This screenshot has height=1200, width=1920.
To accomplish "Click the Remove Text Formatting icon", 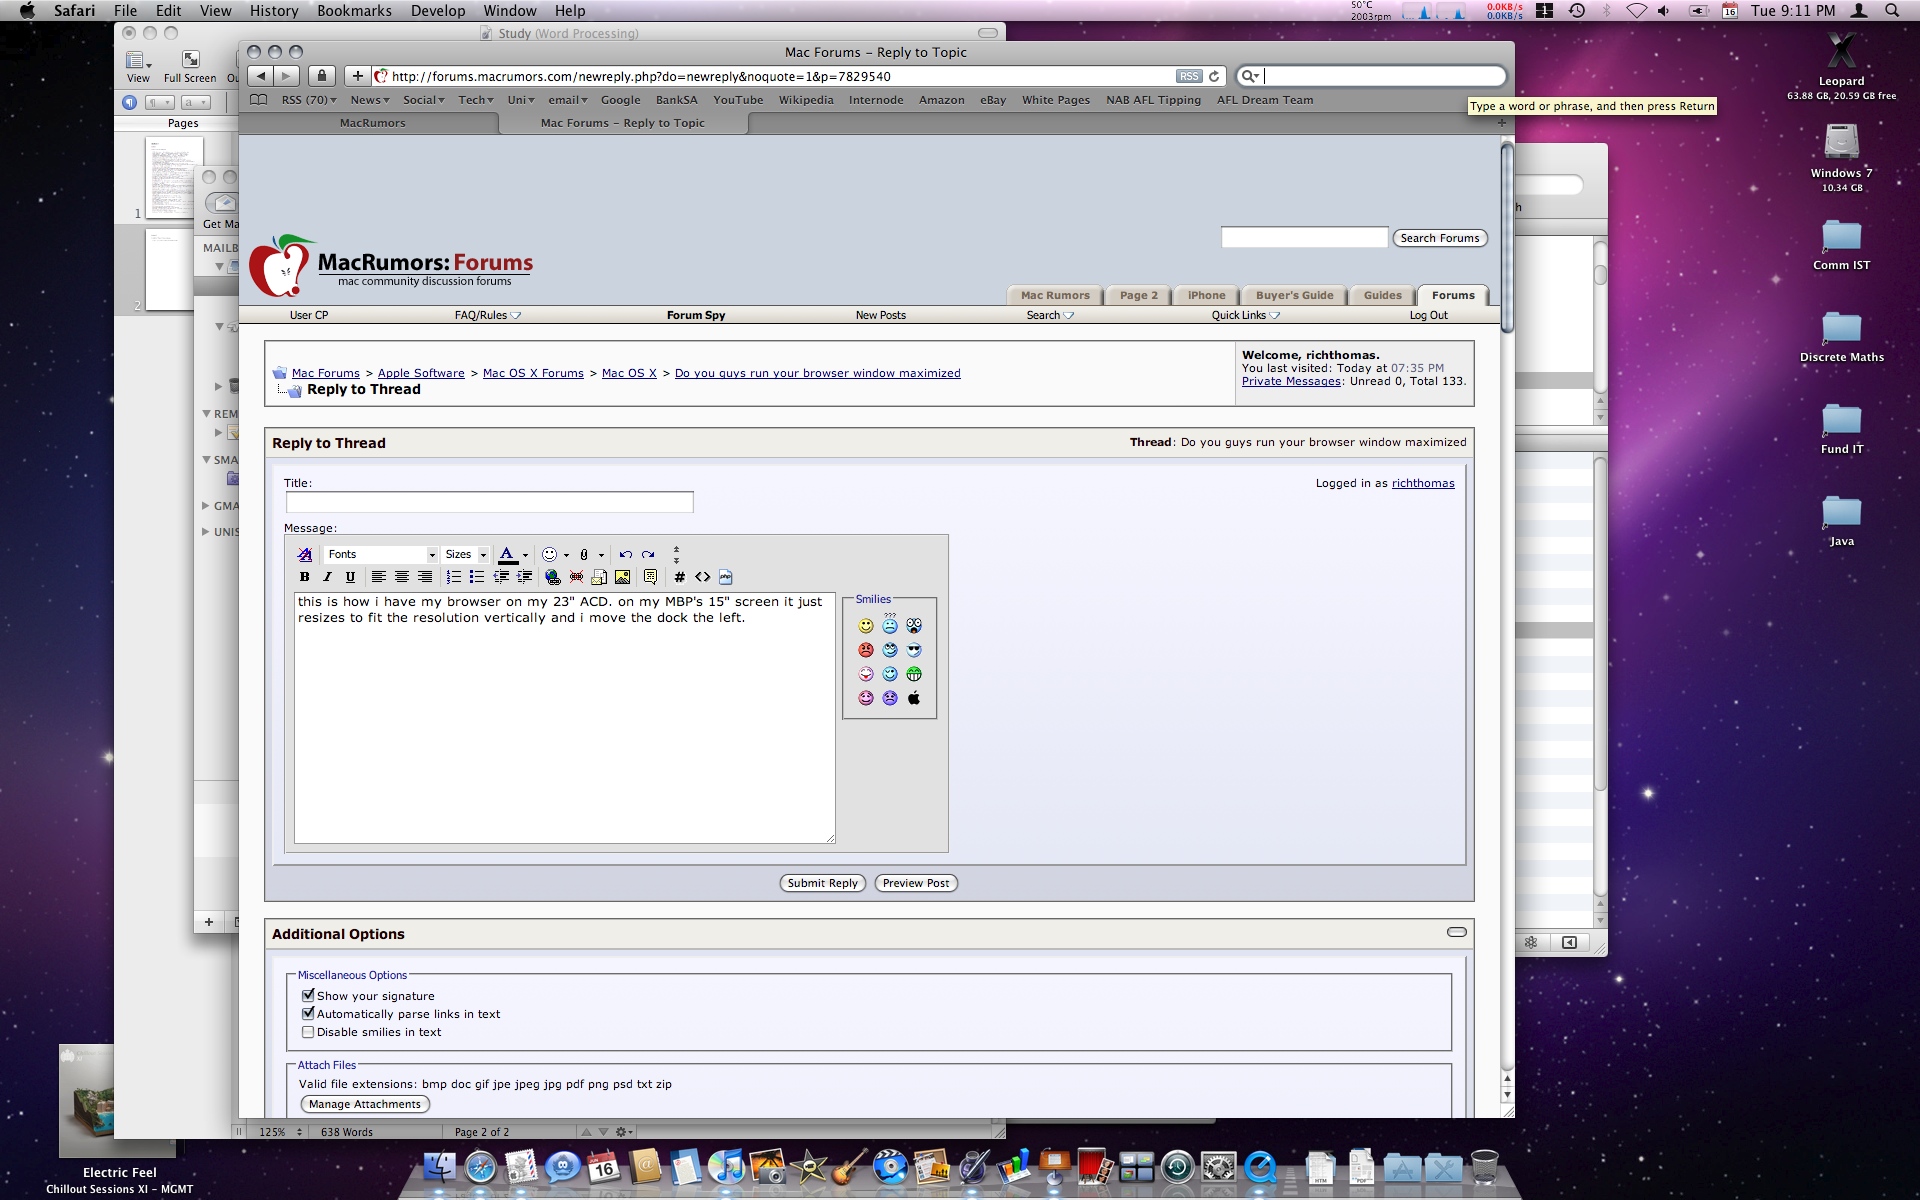I will point(305,554).
